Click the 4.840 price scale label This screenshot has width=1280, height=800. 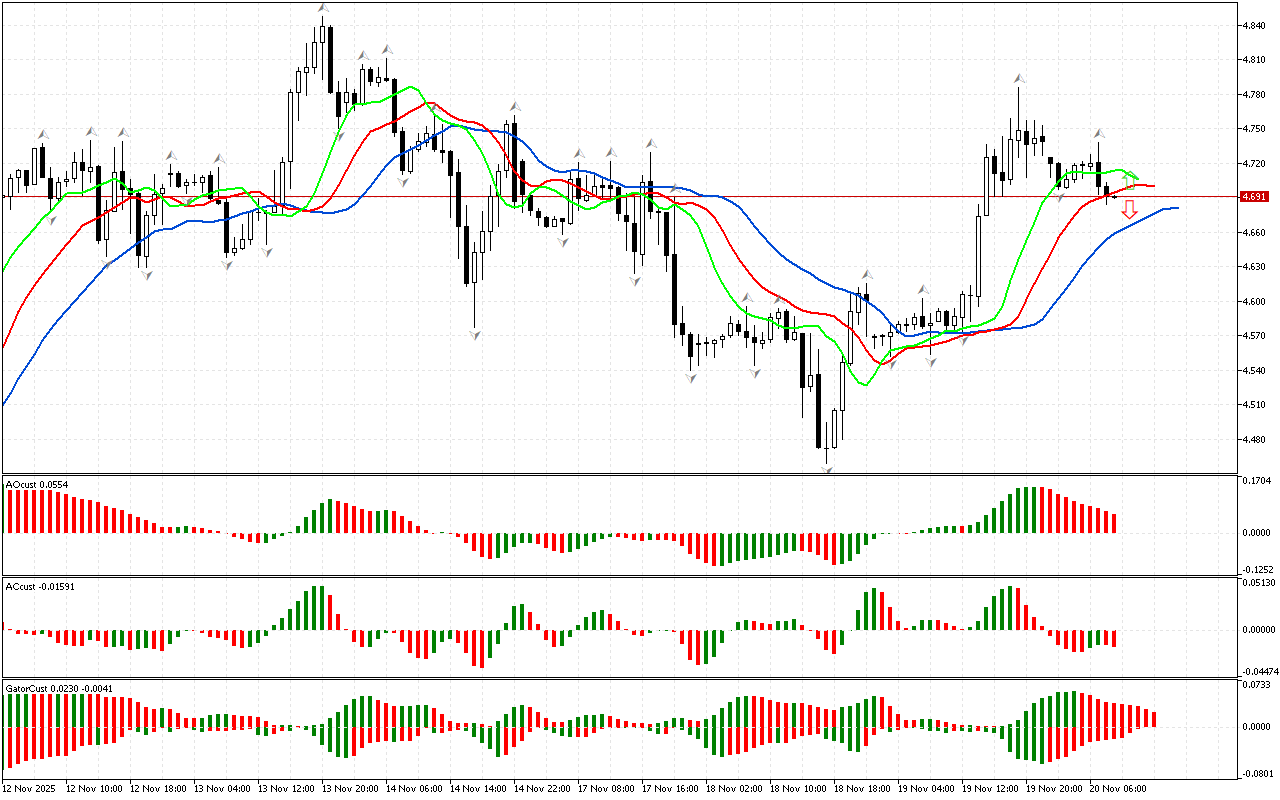tap(1255, 26)
